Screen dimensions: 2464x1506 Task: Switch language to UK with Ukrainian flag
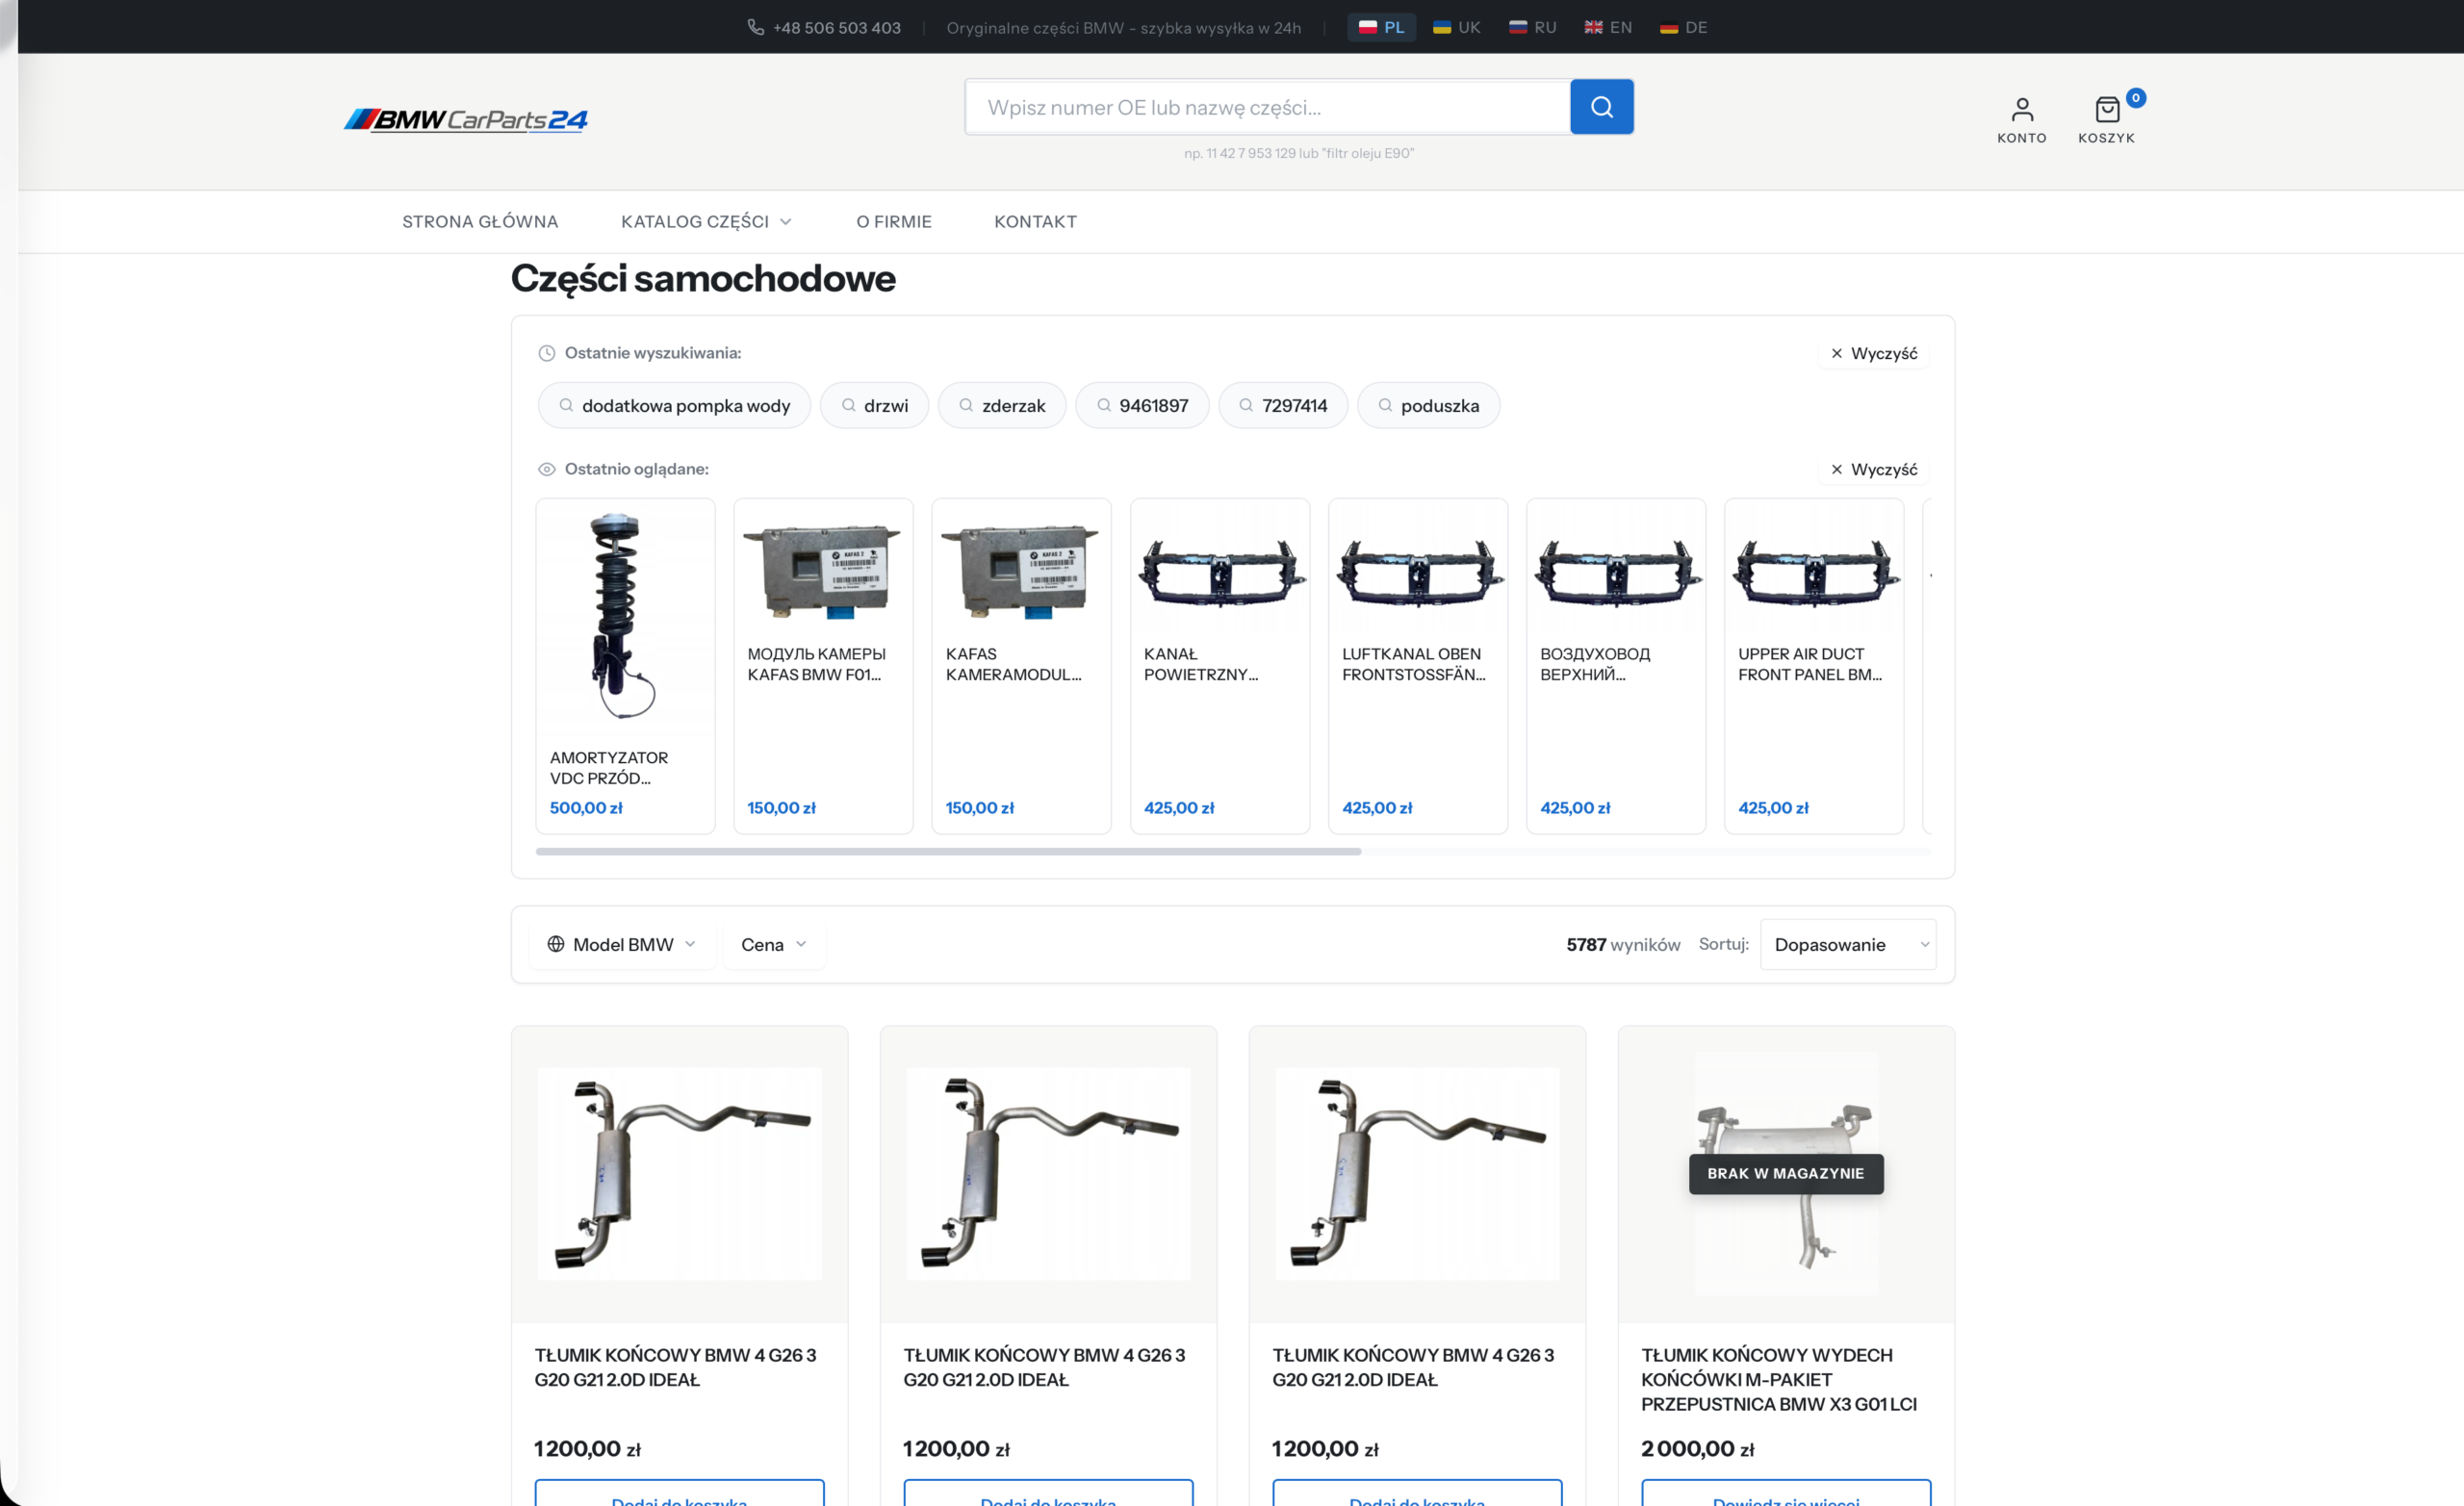tap(1456, 27)
